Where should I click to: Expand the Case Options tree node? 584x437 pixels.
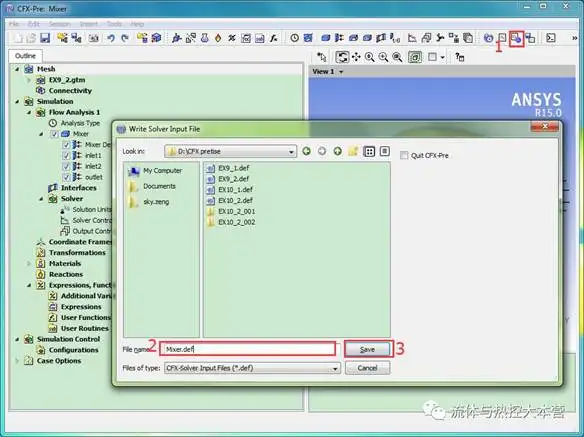(x=17, y=361)
